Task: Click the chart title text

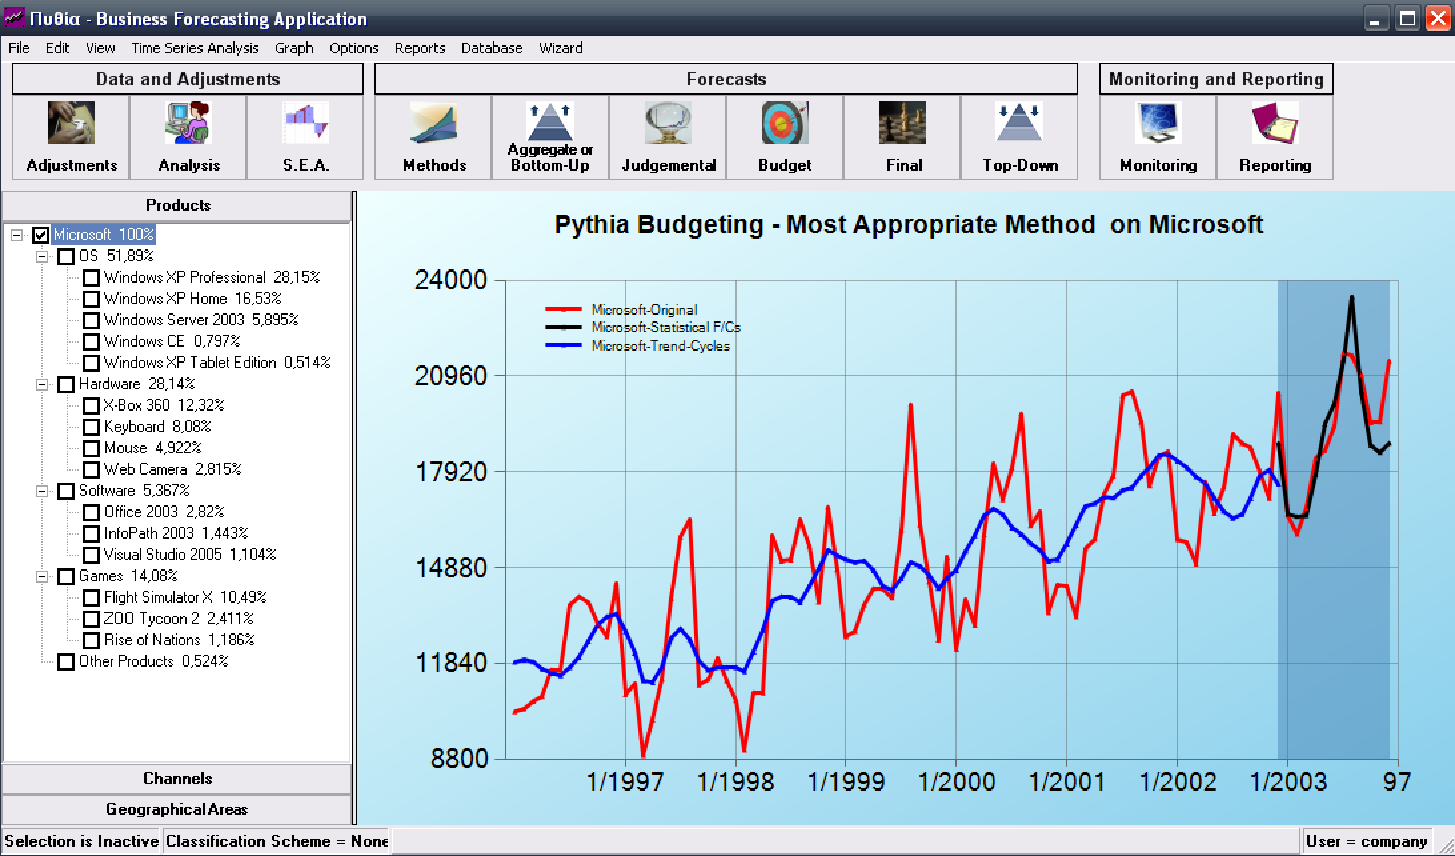Action: [909, 225]
